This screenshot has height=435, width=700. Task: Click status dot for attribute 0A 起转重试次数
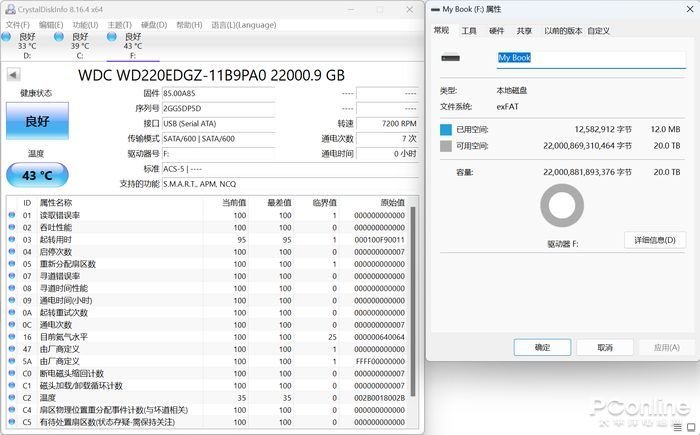click(x=12, y=312)
